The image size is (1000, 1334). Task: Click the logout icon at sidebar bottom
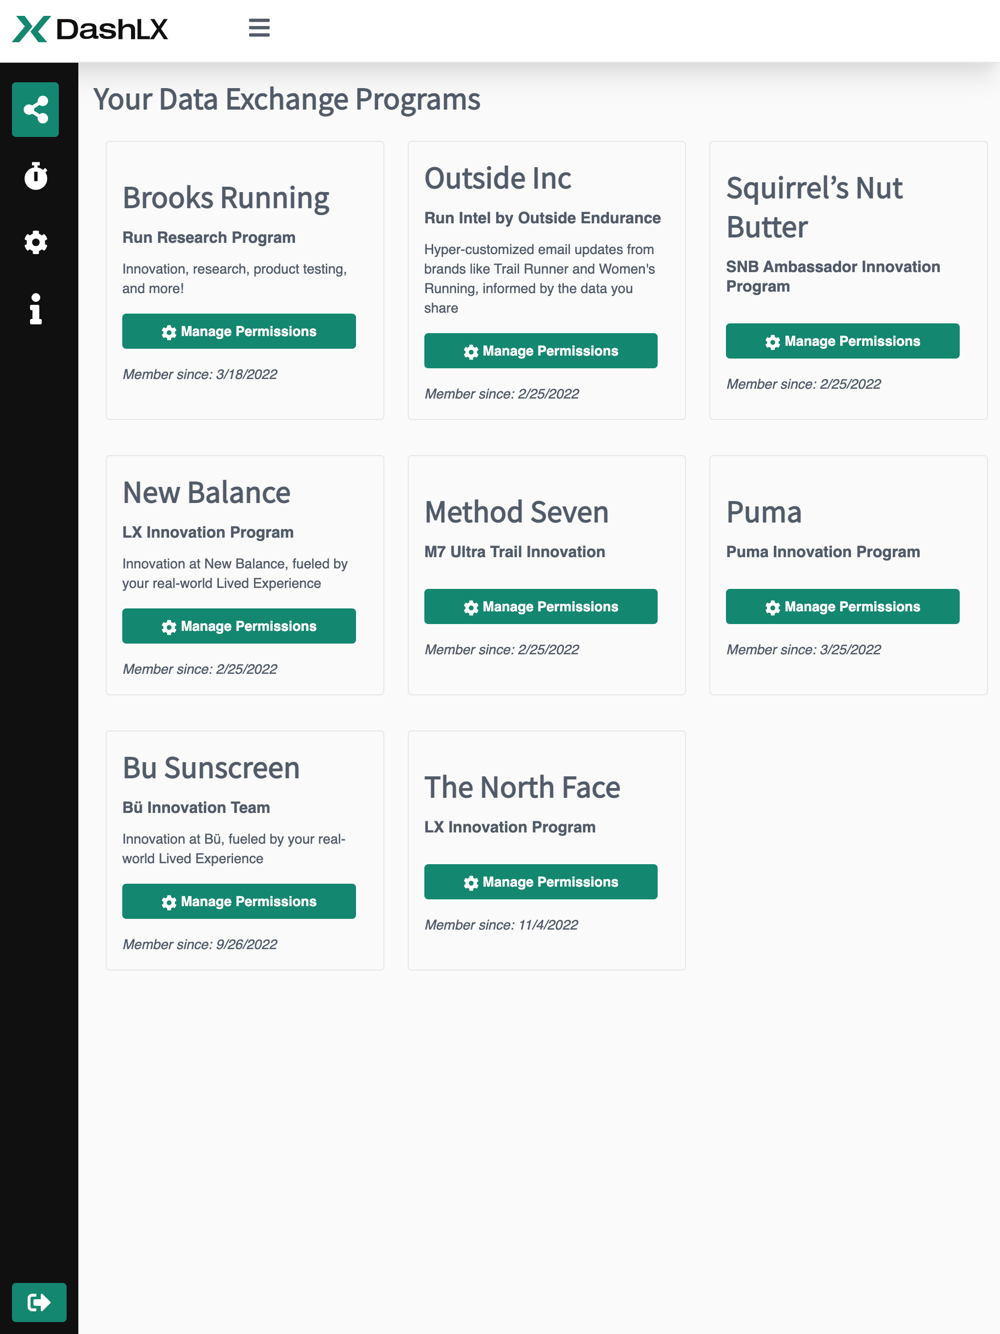pyautogui.click(x=39, y=1302)
